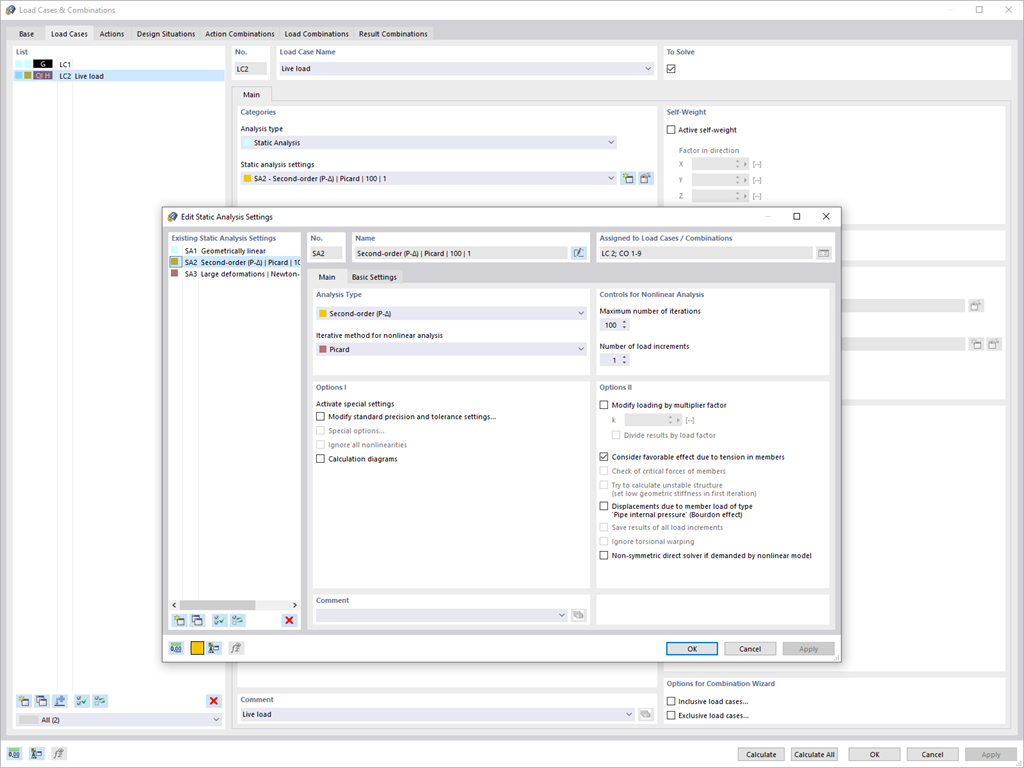Open the Result Combinations tab

(393, 33)
